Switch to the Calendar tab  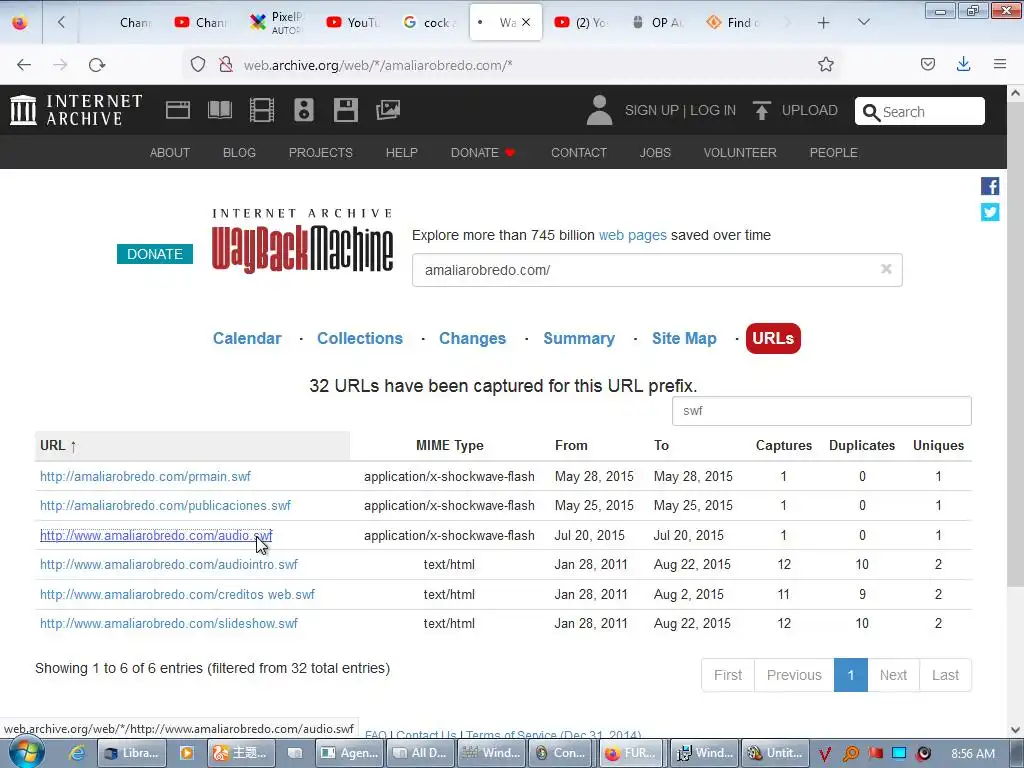click(x=247, y=338)
